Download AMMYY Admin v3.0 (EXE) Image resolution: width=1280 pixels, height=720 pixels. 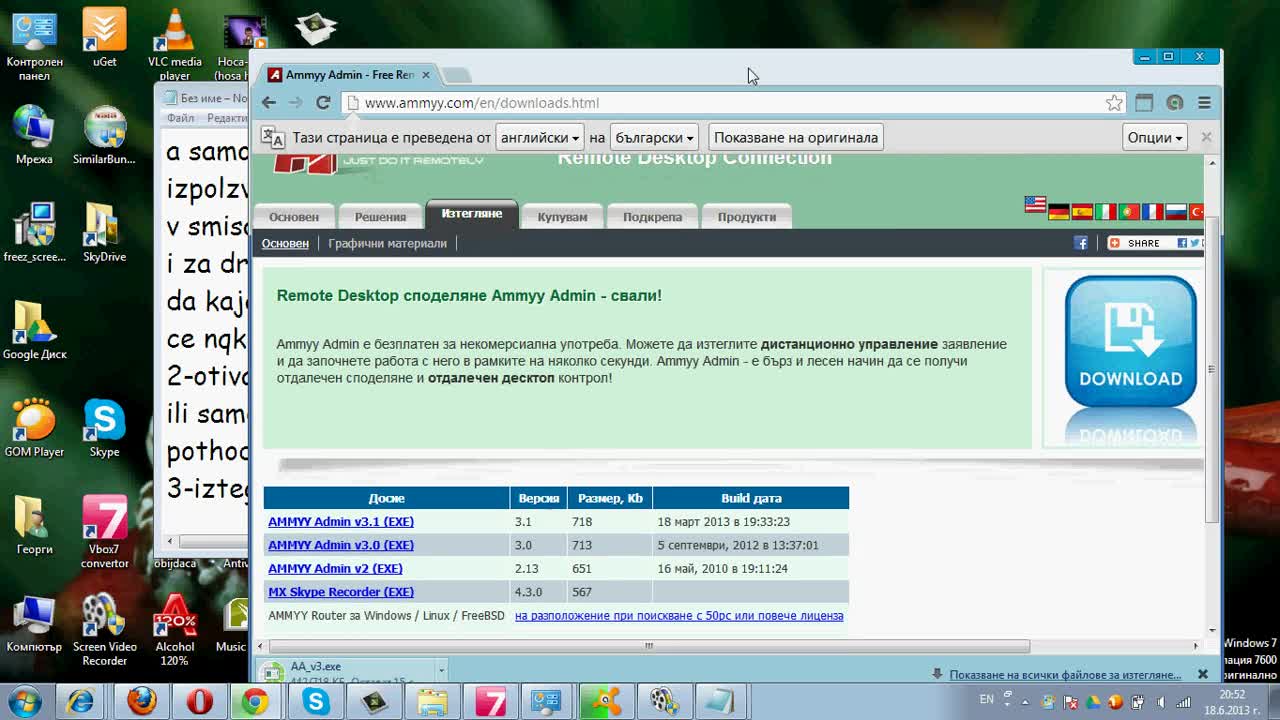click(341, 545)
